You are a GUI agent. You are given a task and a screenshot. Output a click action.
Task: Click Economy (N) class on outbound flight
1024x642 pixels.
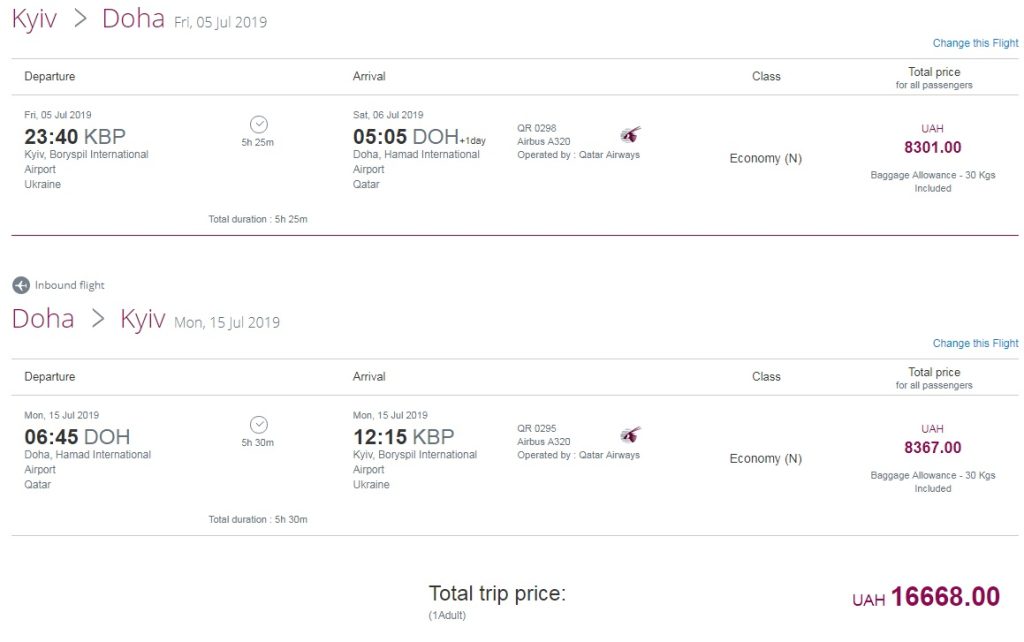(765, 158)
